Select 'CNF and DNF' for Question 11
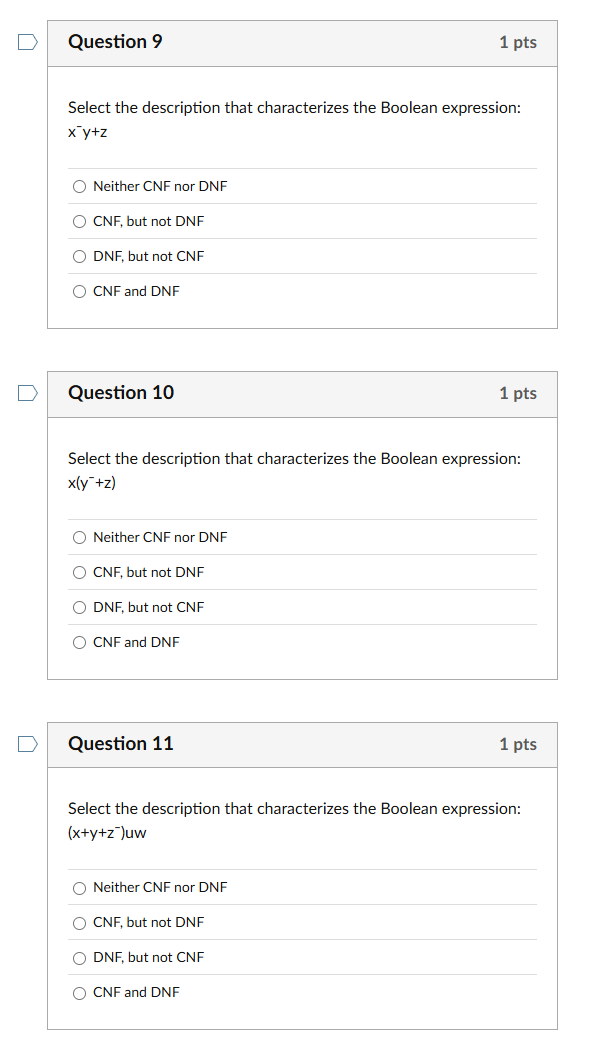 [x=79, y=992]
